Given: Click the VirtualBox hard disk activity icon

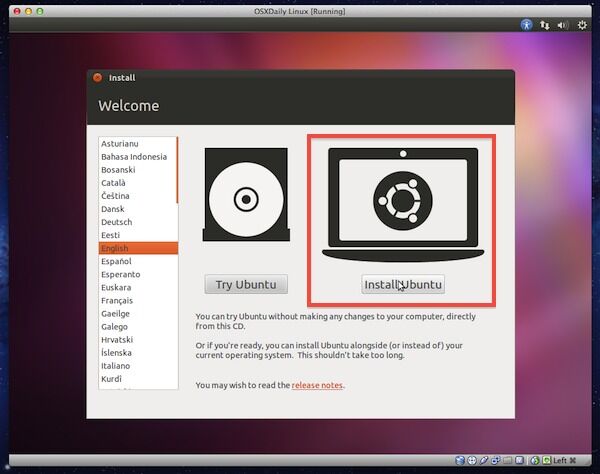Looking at the screenshot, I should tap(460, 460).
